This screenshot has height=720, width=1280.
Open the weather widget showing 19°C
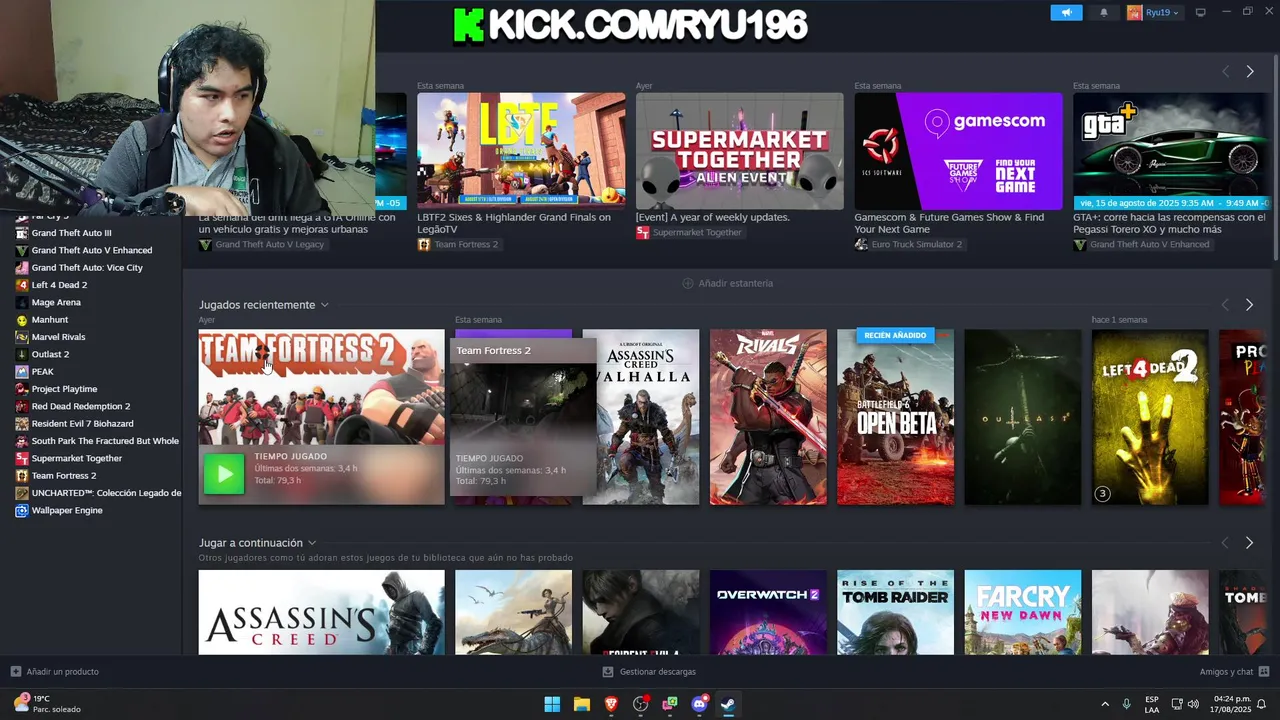pyautogui.click(x=46, y=704)
